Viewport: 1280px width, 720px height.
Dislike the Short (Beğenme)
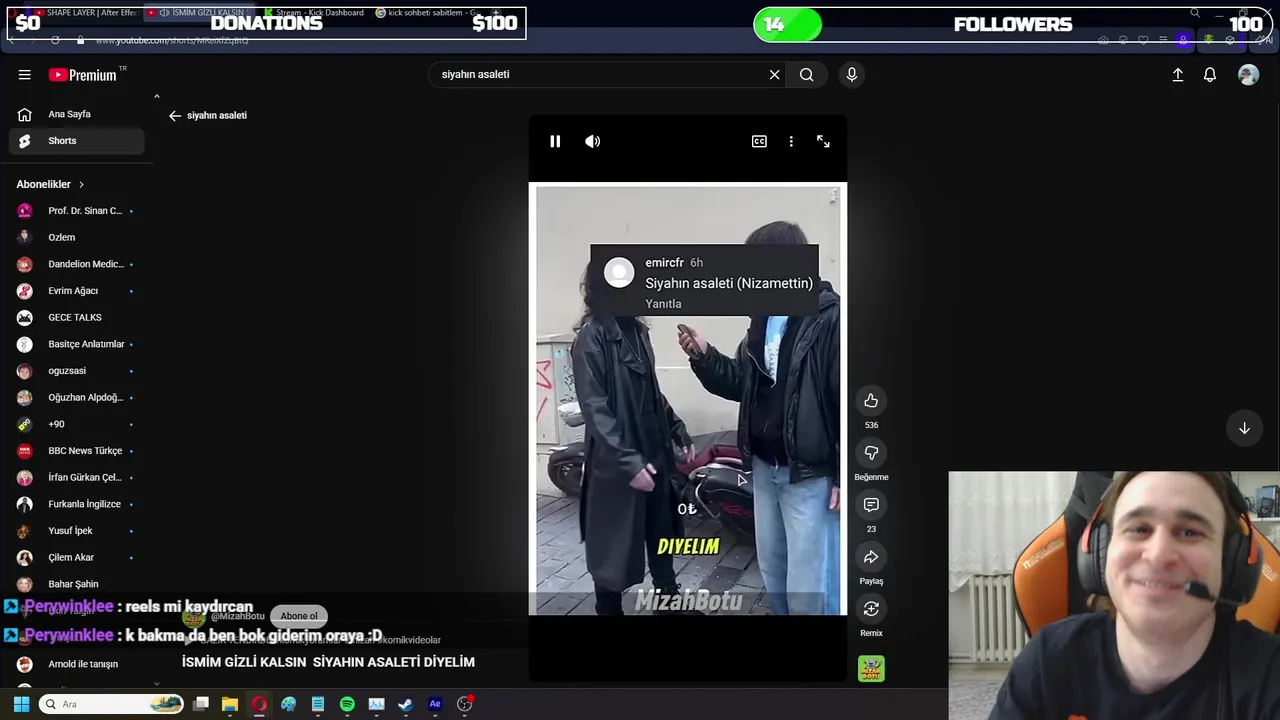tap(871, 453)
